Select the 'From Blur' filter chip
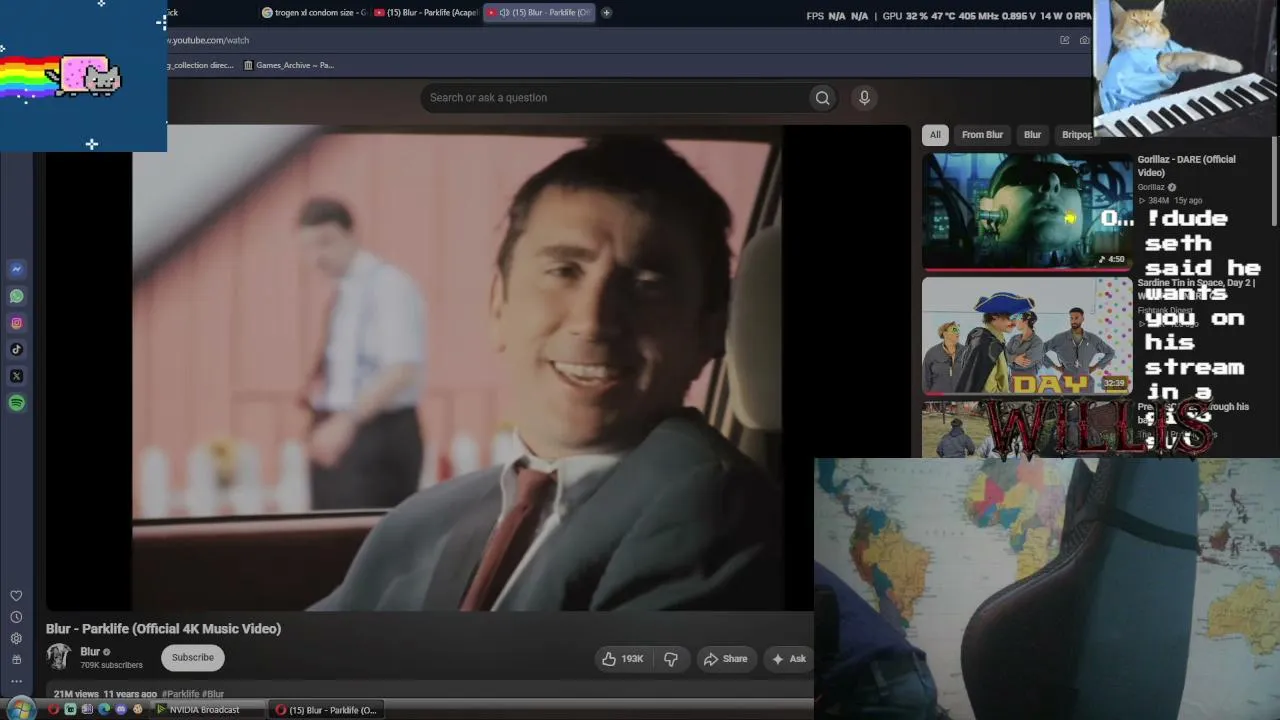The height and width of the screenshot is (720, 1280). [x=982, y=135]
